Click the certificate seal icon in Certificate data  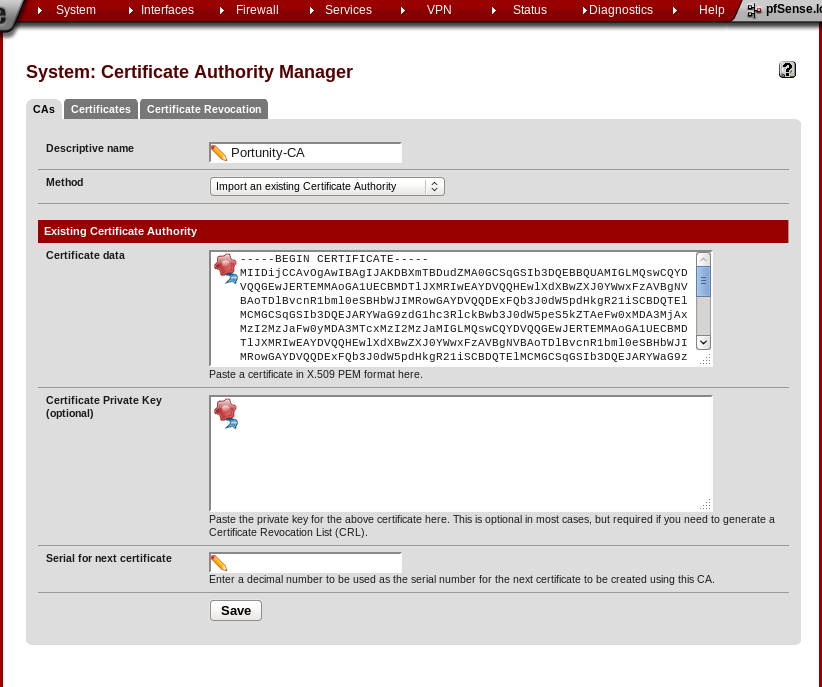[x=226, y=268]
